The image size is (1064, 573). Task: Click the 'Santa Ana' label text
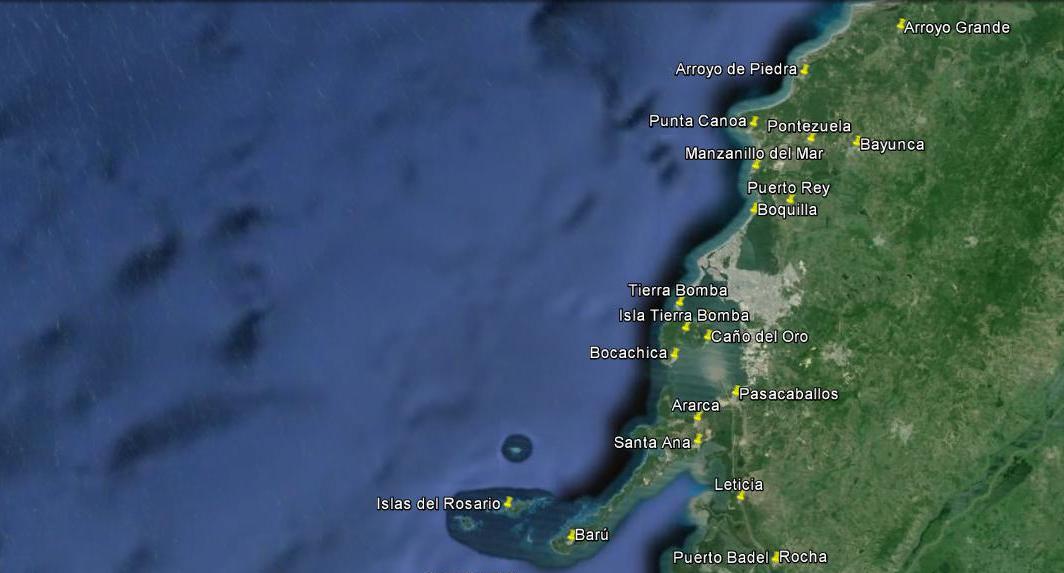[652, 443]
